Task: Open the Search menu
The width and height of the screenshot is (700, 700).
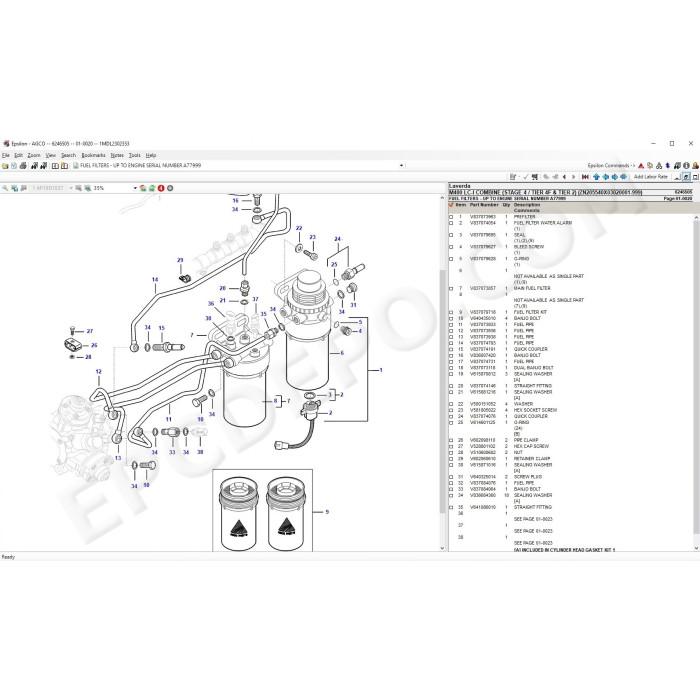Action: pos(68,155)
